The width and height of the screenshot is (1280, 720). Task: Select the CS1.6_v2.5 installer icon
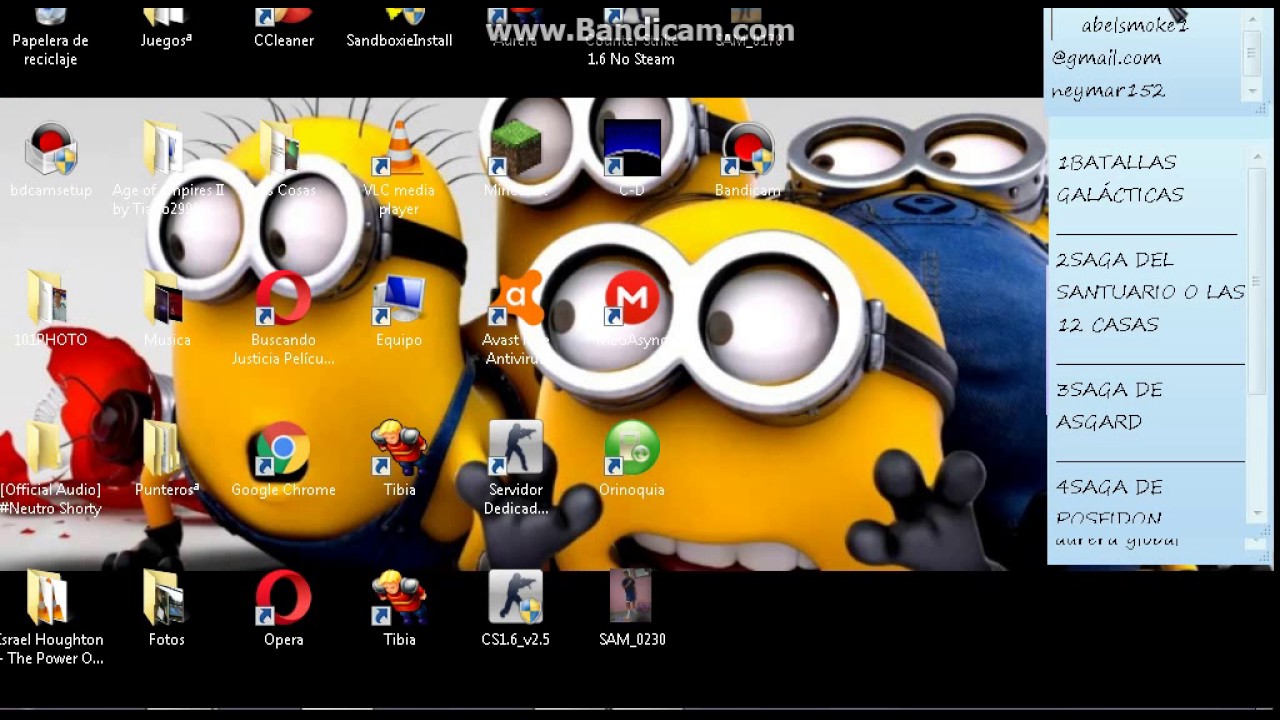516,608
